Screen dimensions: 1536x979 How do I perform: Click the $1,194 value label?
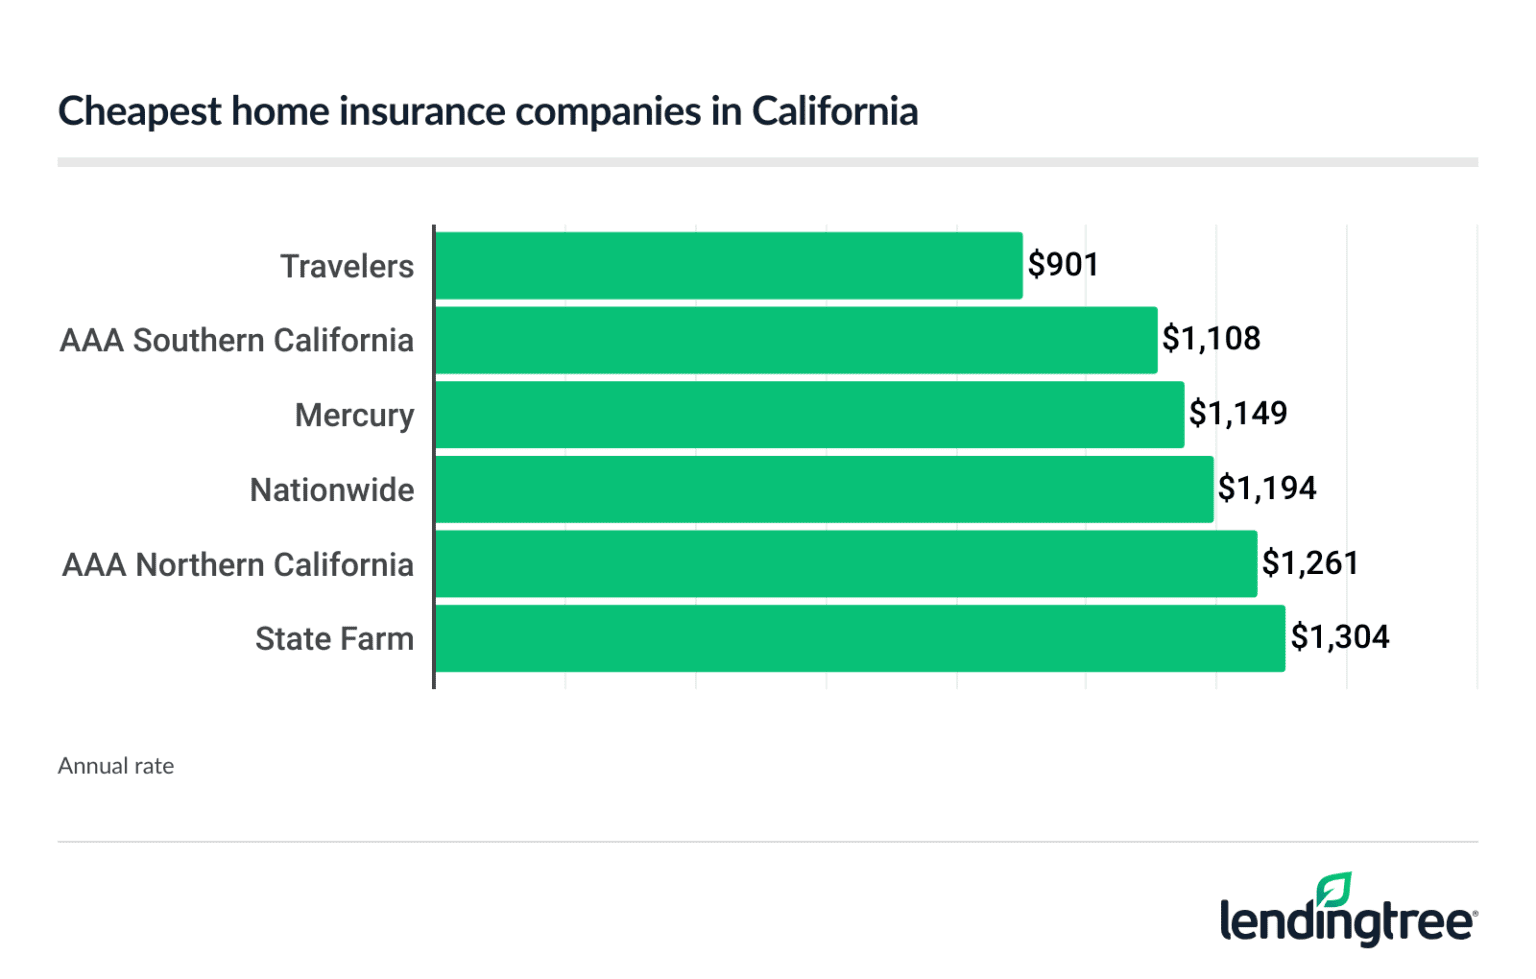[x=1267, y=489]
